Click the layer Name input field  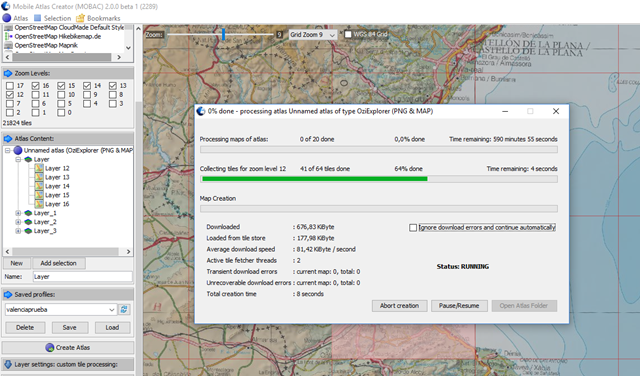click(x=82, y=276)
